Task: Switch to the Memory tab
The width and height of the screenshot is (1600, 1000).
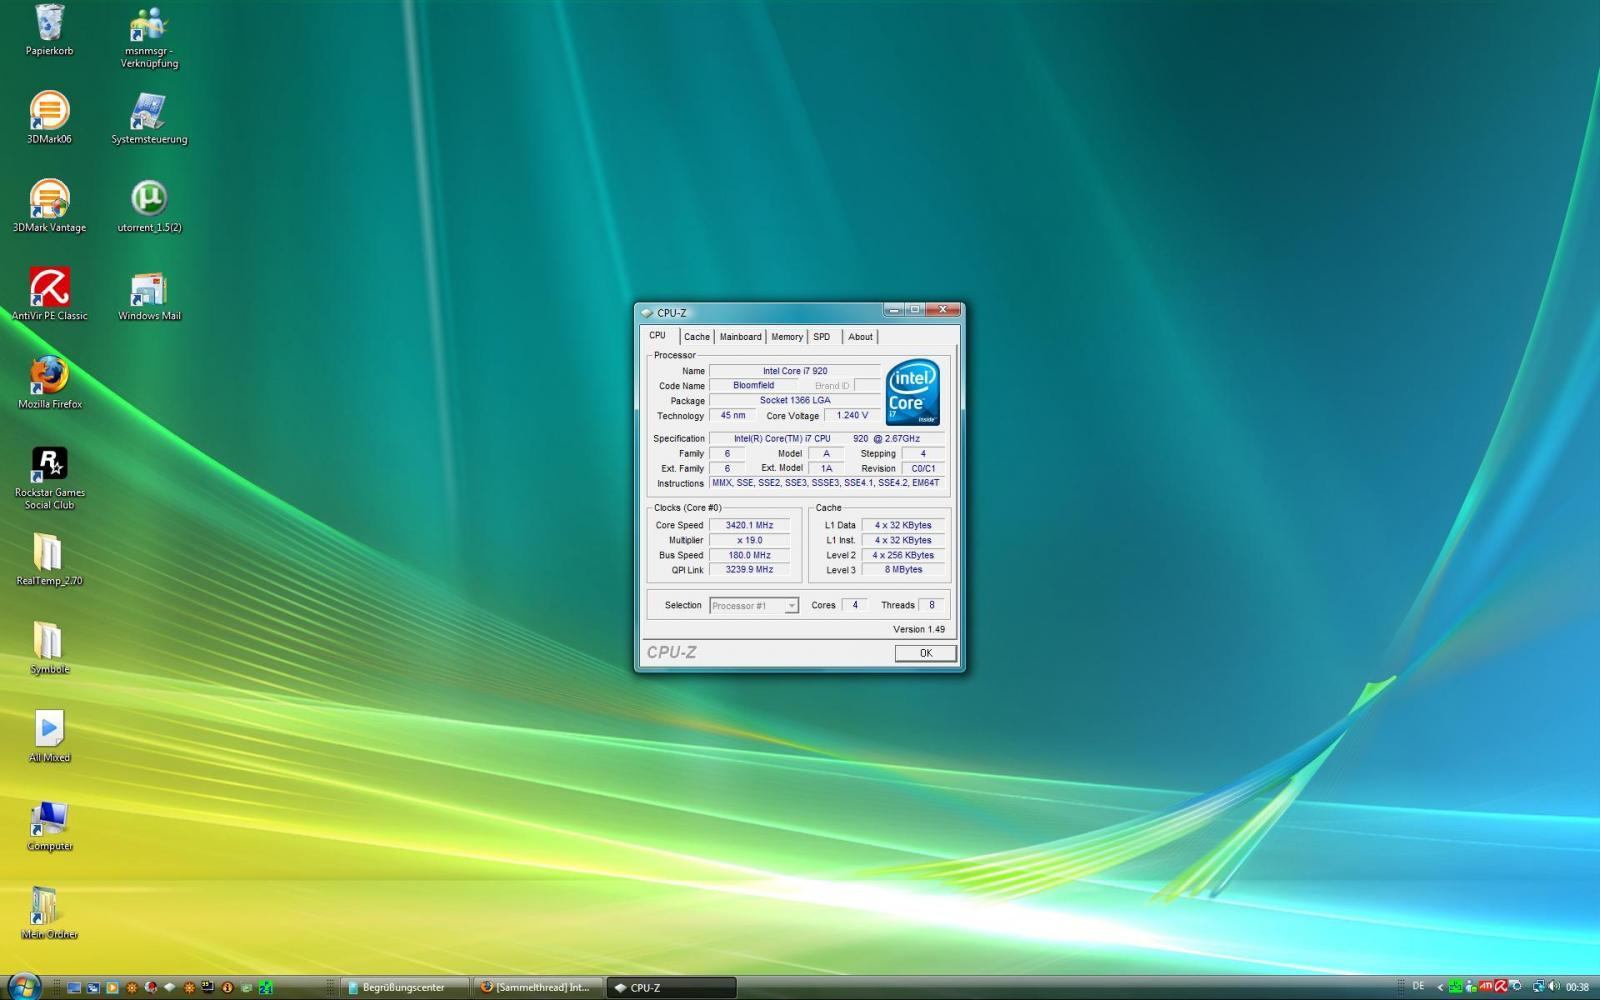Action: point(787,337)
